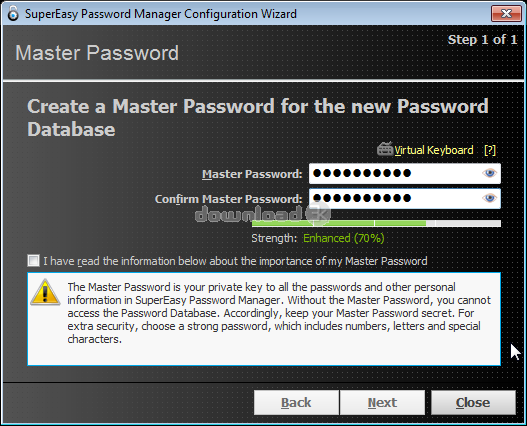Click the yellow warning triangle icon
The width and height of the screenshot is (527, 426).
[45, 292]
